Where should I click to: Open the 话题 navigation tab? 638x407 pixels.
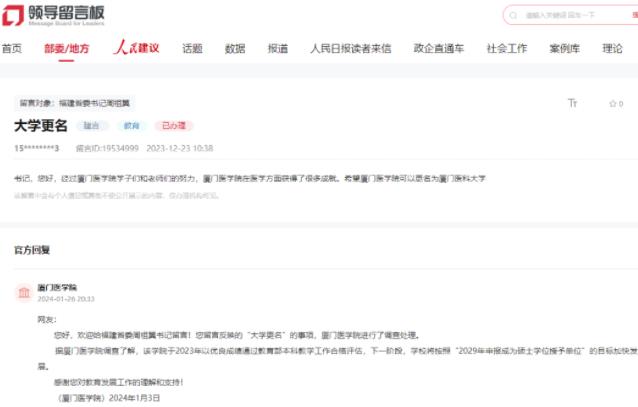click(192, 49)
